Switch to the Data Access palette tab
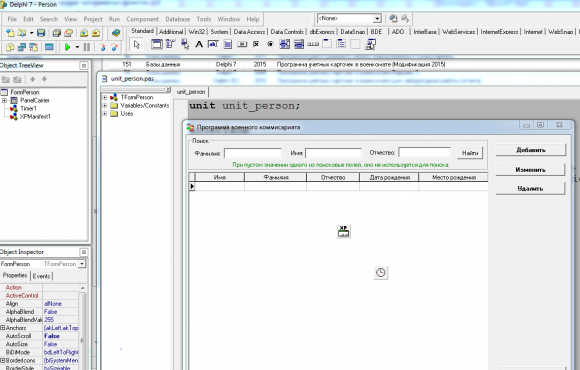This screenshot has height=370, width=580. point(249,32)
